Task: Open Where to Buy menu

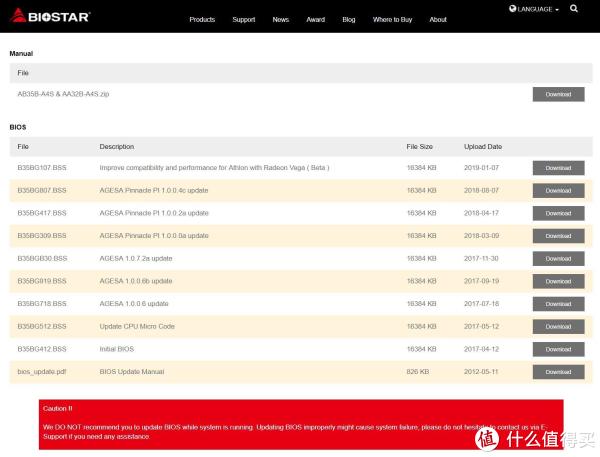Action: click(392, 20)
